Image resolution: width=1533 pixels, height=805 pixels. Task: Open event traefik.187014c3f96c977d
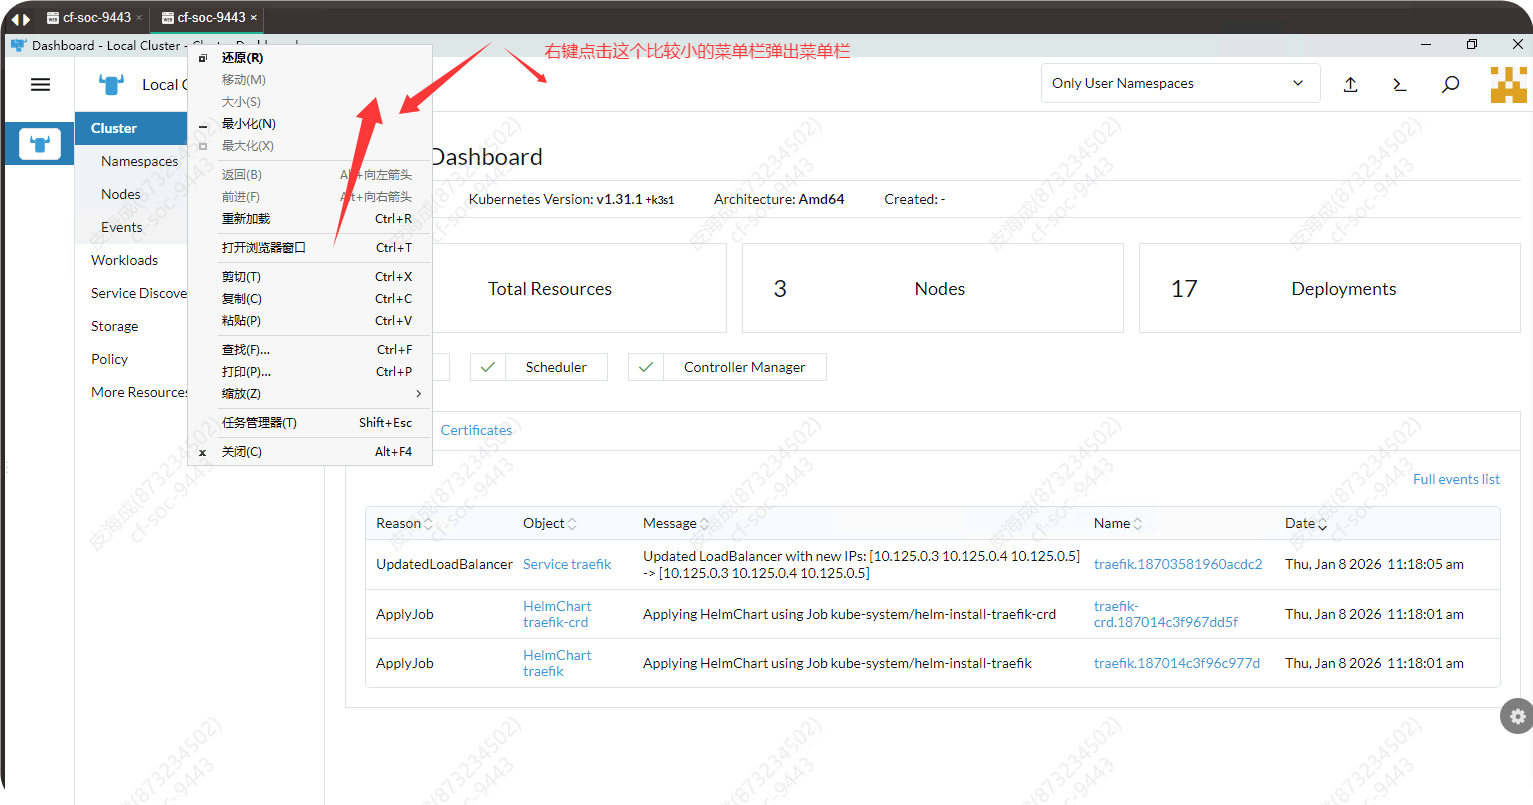click(1177, 663)
